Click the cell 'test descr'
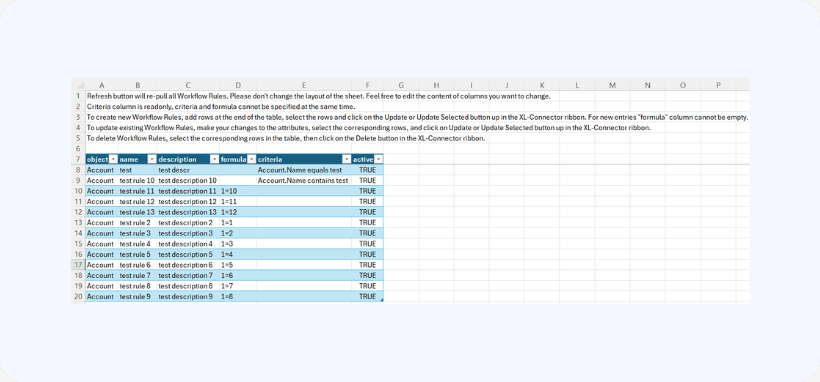The width and height of the screenshot is (820, 382). 188,170
